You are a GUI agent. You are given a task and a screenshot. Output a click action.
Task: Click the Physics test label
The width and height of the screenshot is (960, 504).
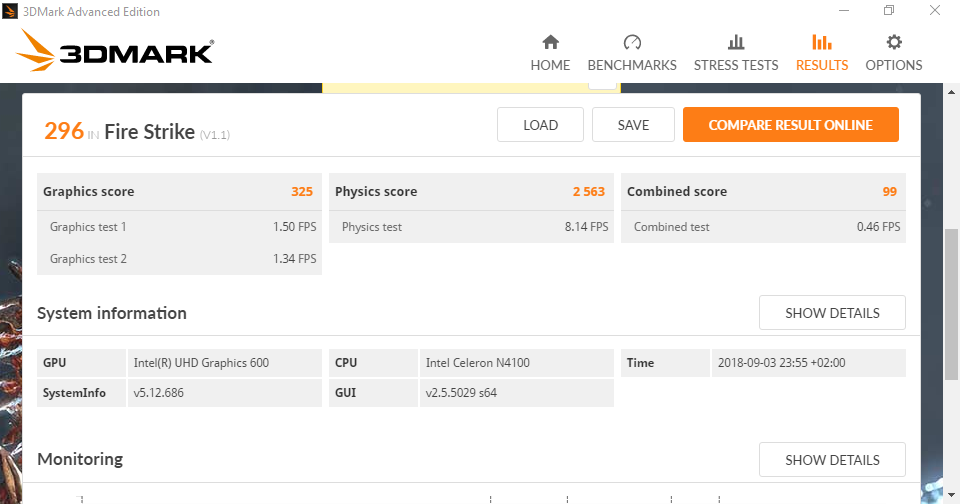[x=372, y=227]
